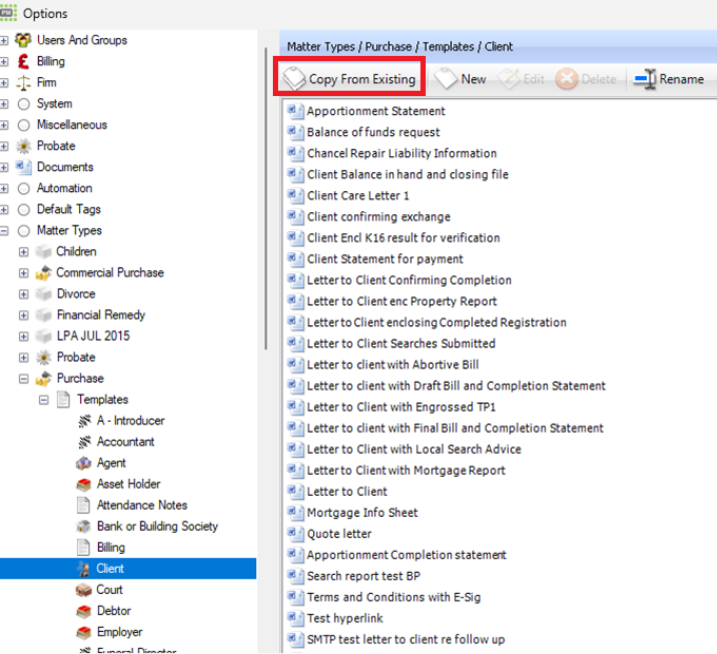Click the Quote letter document icon
Viewport: 717px width, 654px height.
coord(295,534)
